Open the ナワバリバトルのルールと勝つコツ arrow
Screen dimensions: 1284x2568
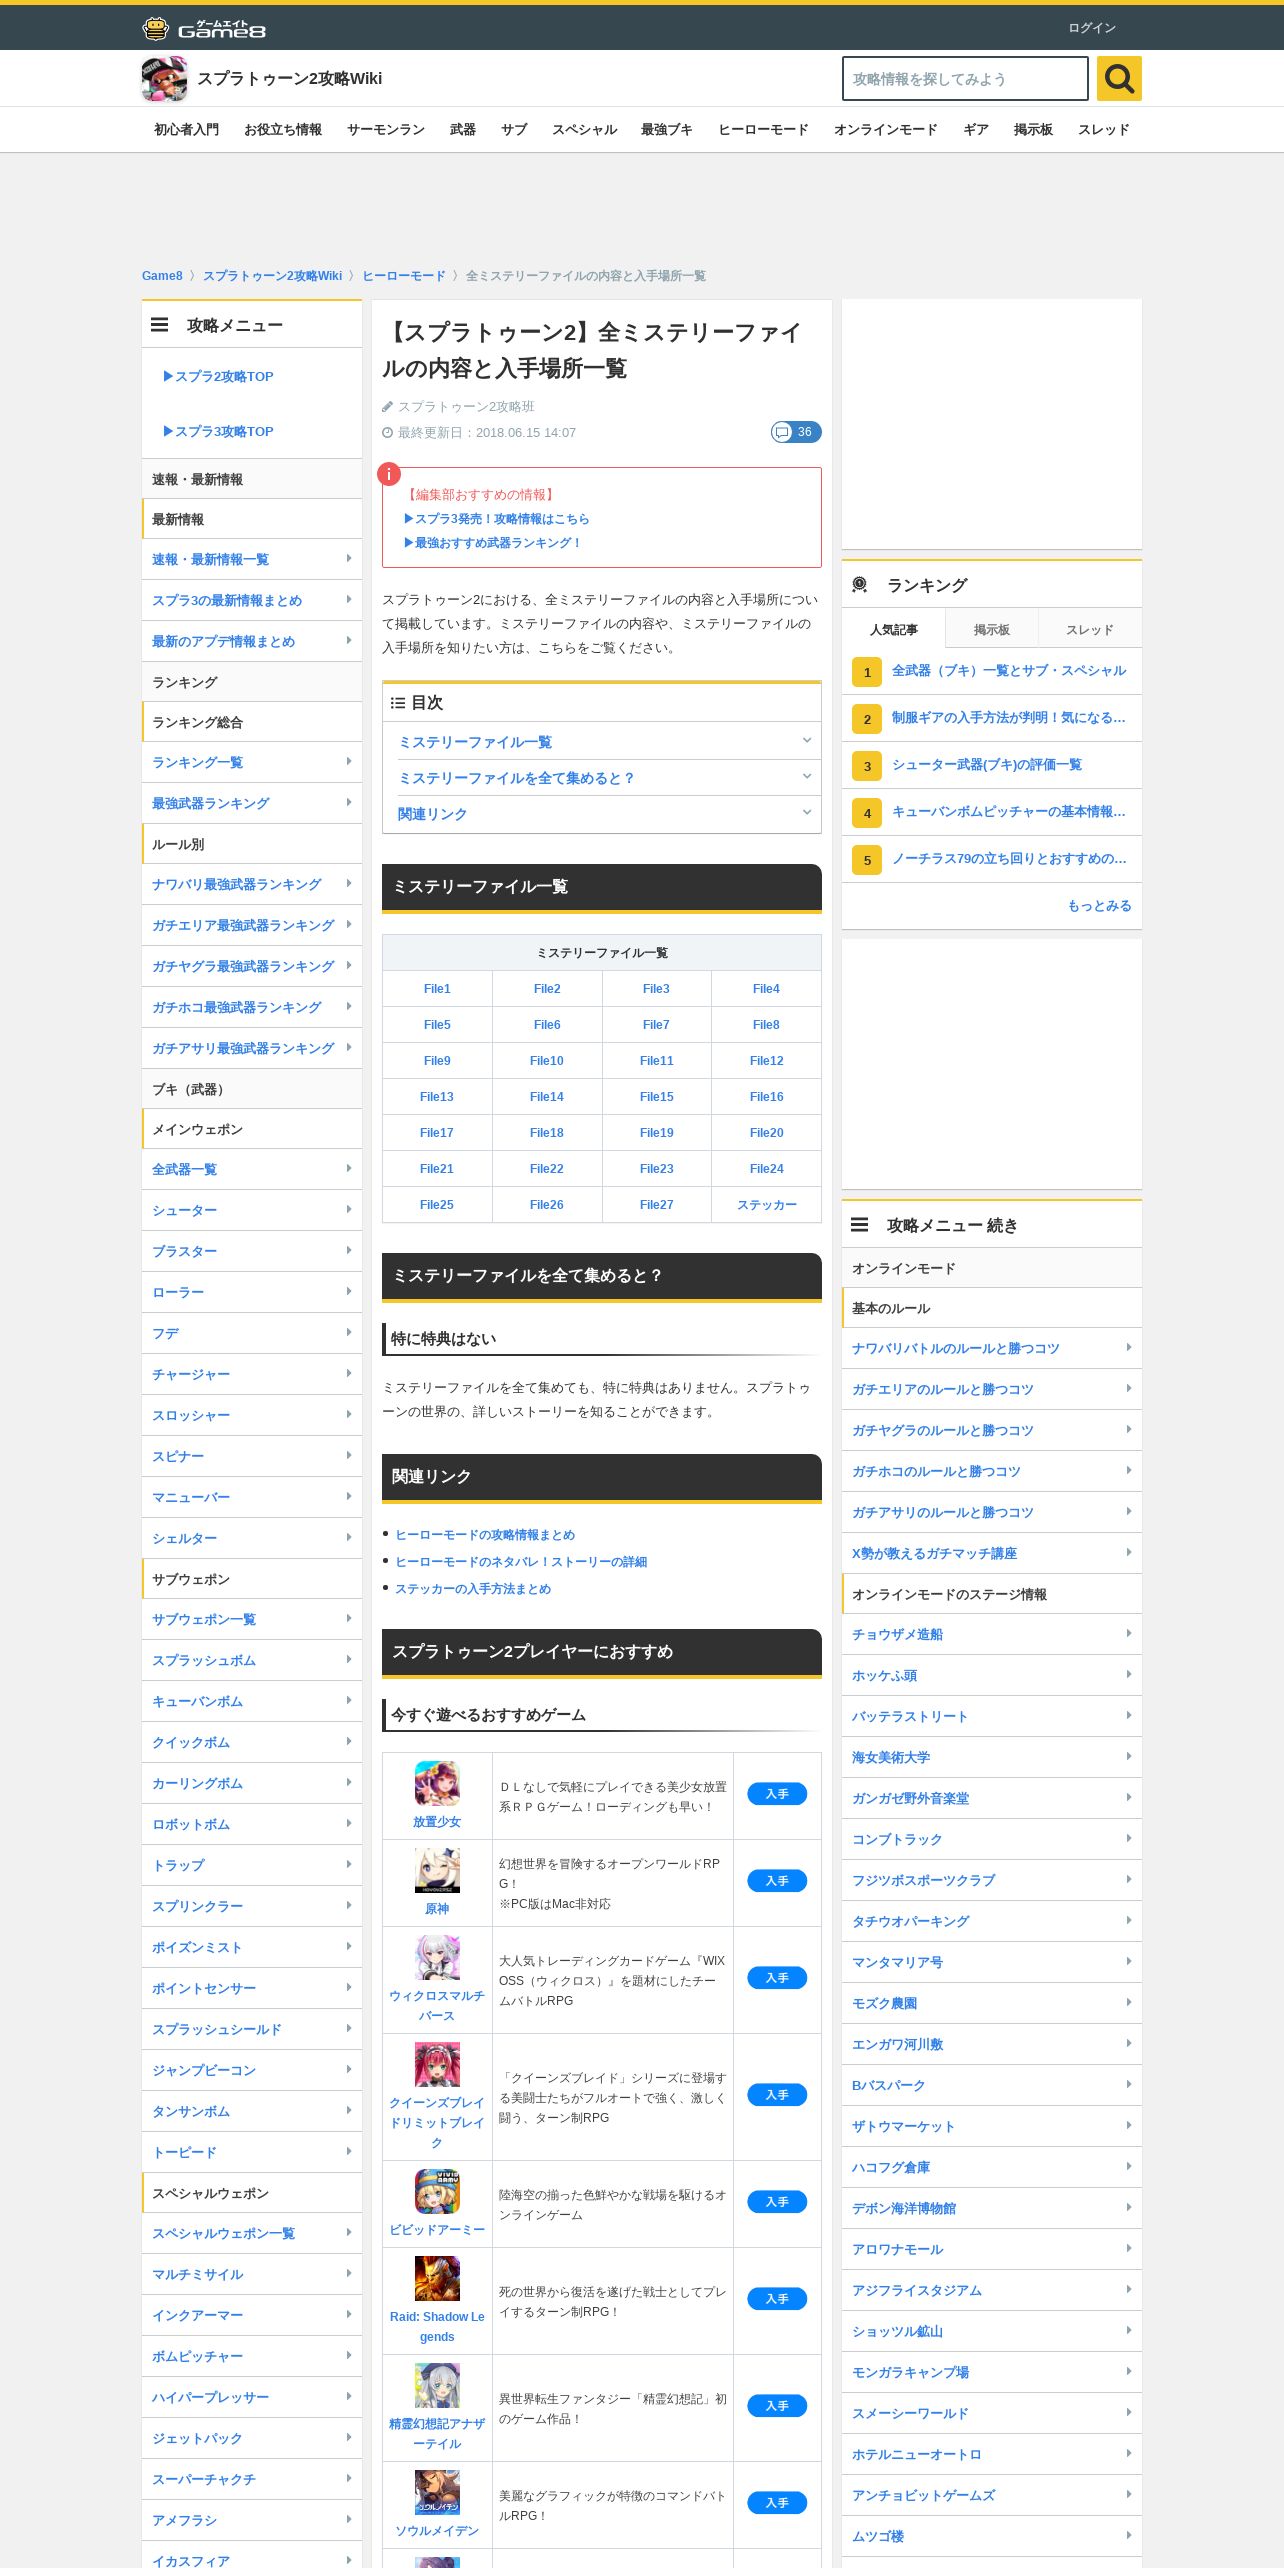pyautogui.click(x=1128, y=1348)
